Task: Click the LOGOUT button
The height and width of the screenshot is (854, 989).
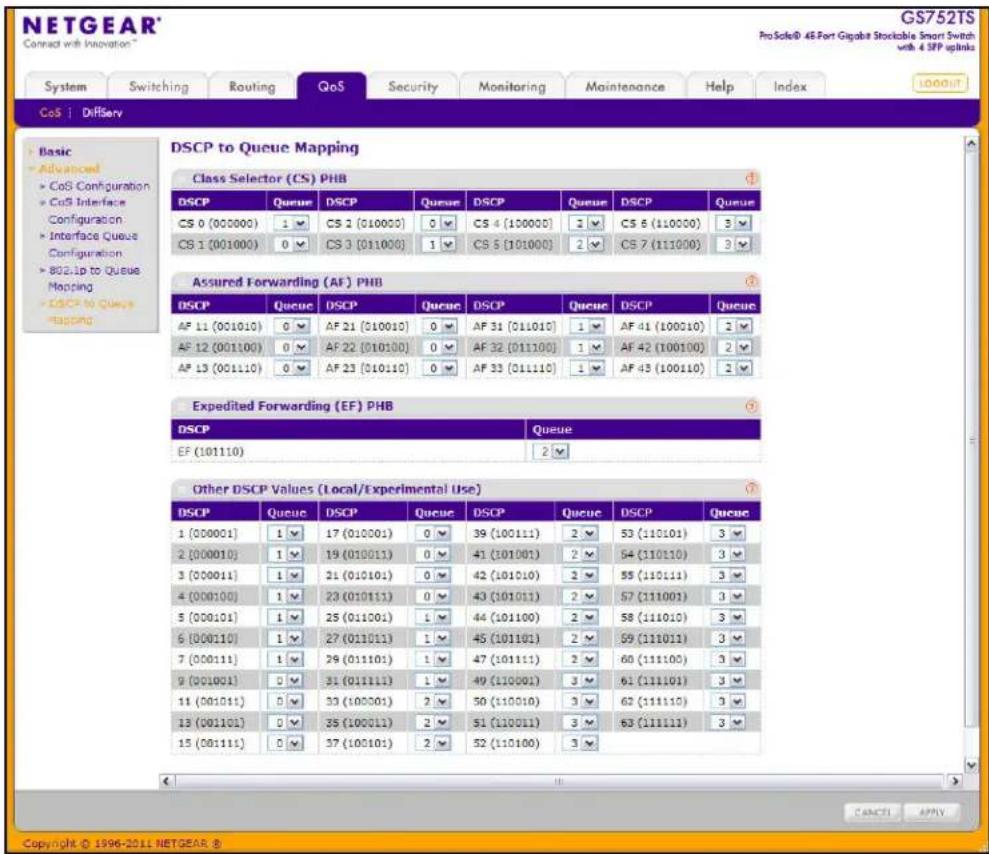Action: 940,83
